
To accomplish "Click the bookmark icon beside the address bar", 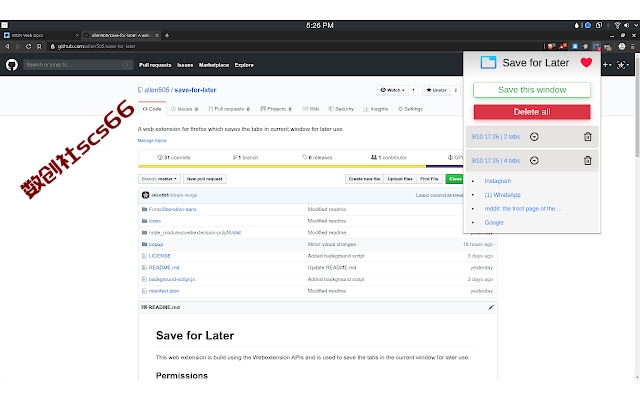I will (39, 47).
